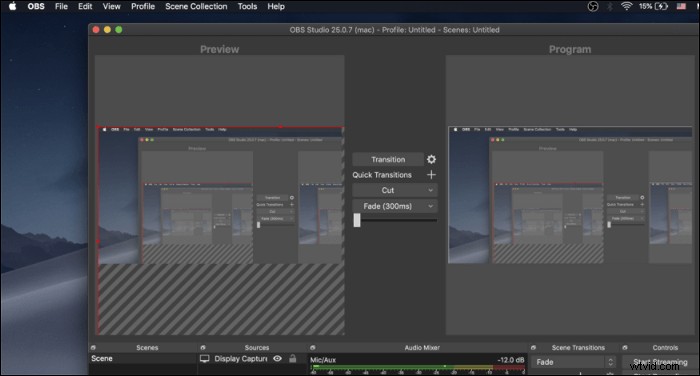Open the Fade scene transition combo box
This screenshot has width=700, height=376.
574,362
